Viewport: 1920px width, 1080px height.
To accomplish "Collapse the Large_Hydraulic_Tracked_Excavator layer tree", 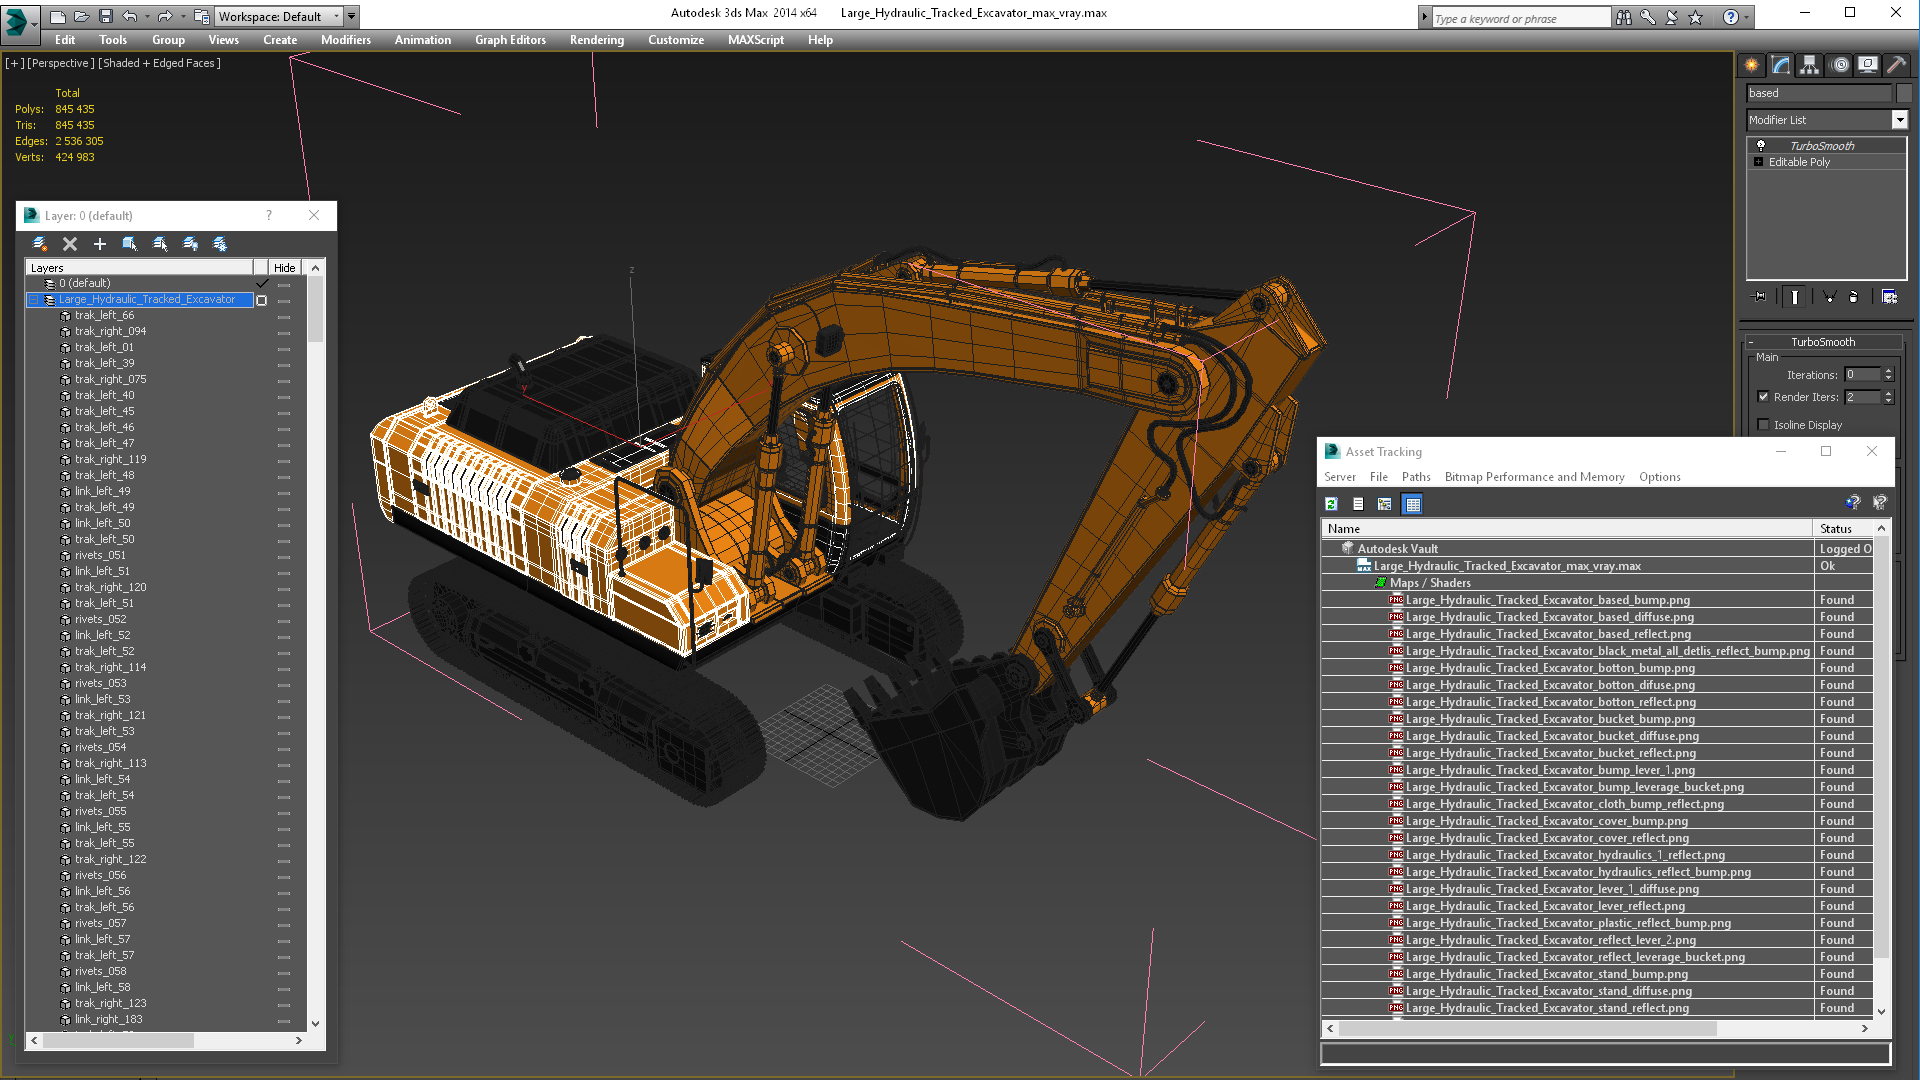I will coord(34,300).
